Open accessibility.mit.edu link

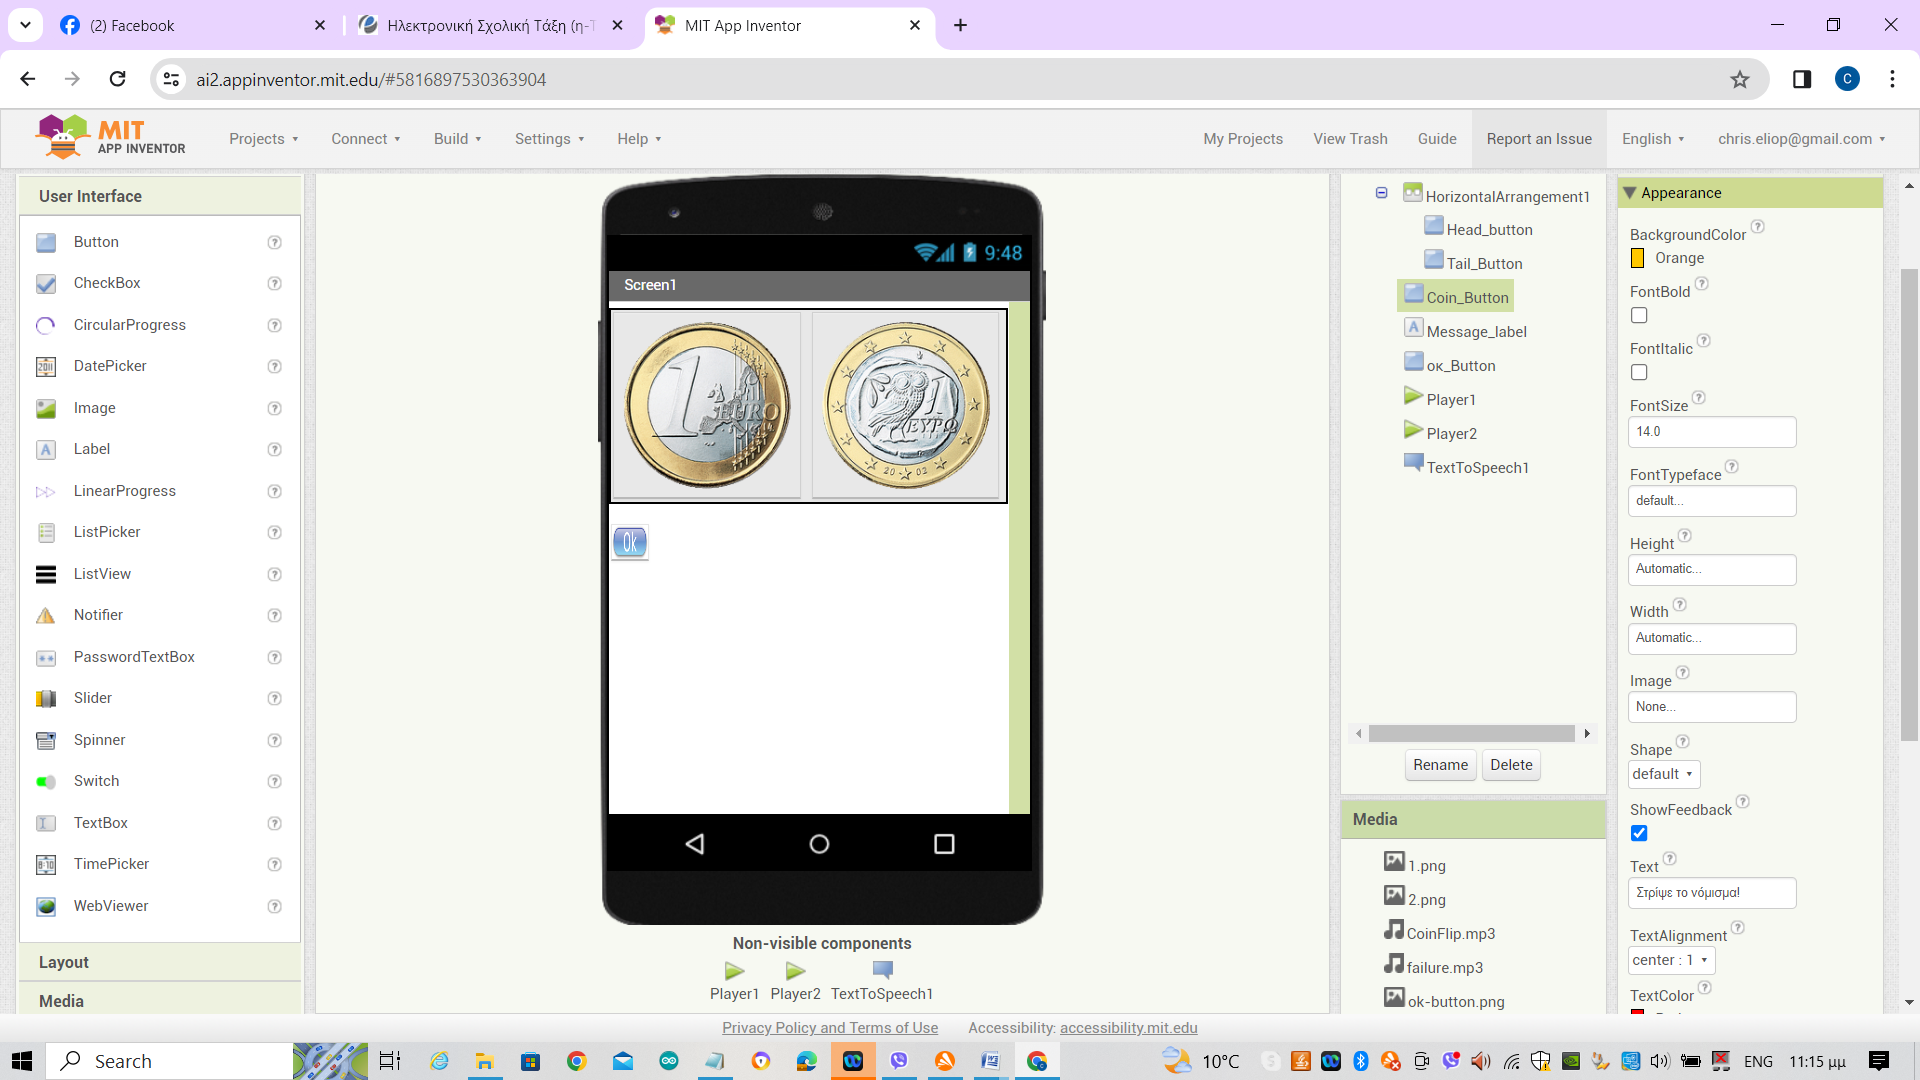1128,1028
